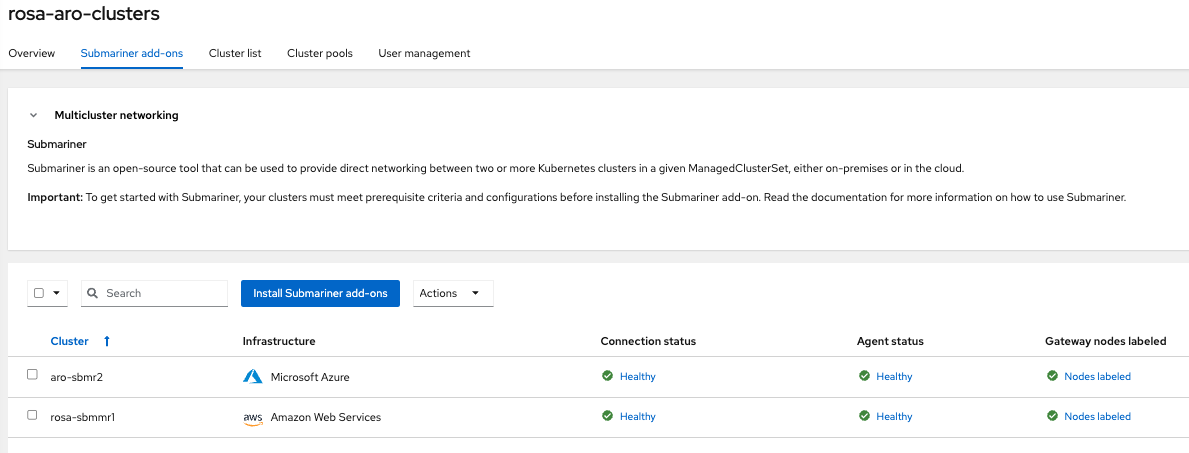
Task: Select the rosa-sbmmr1 cluster checkbox
Action: [32, 415]
